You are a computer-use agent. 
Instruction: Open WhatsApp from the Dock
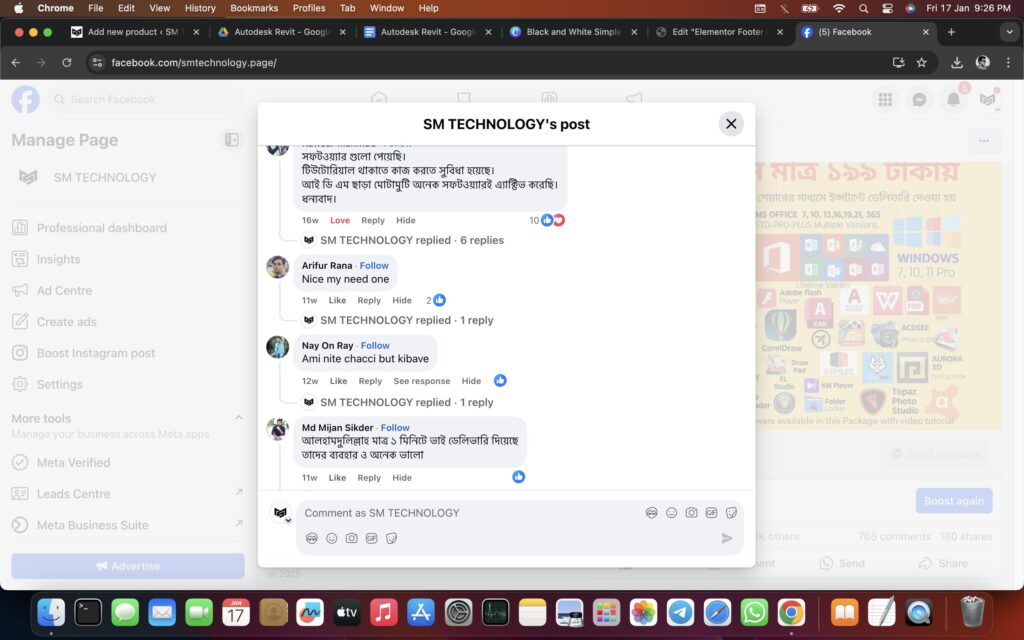754,612
